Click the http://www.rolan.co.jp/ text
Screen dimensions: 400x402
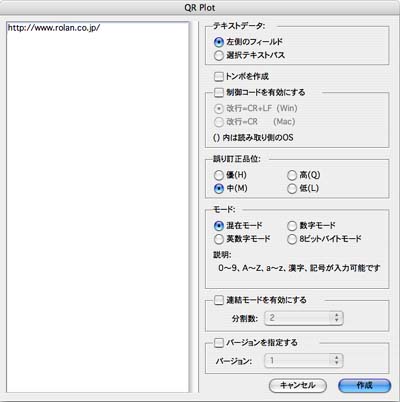[x=54, y=28]
